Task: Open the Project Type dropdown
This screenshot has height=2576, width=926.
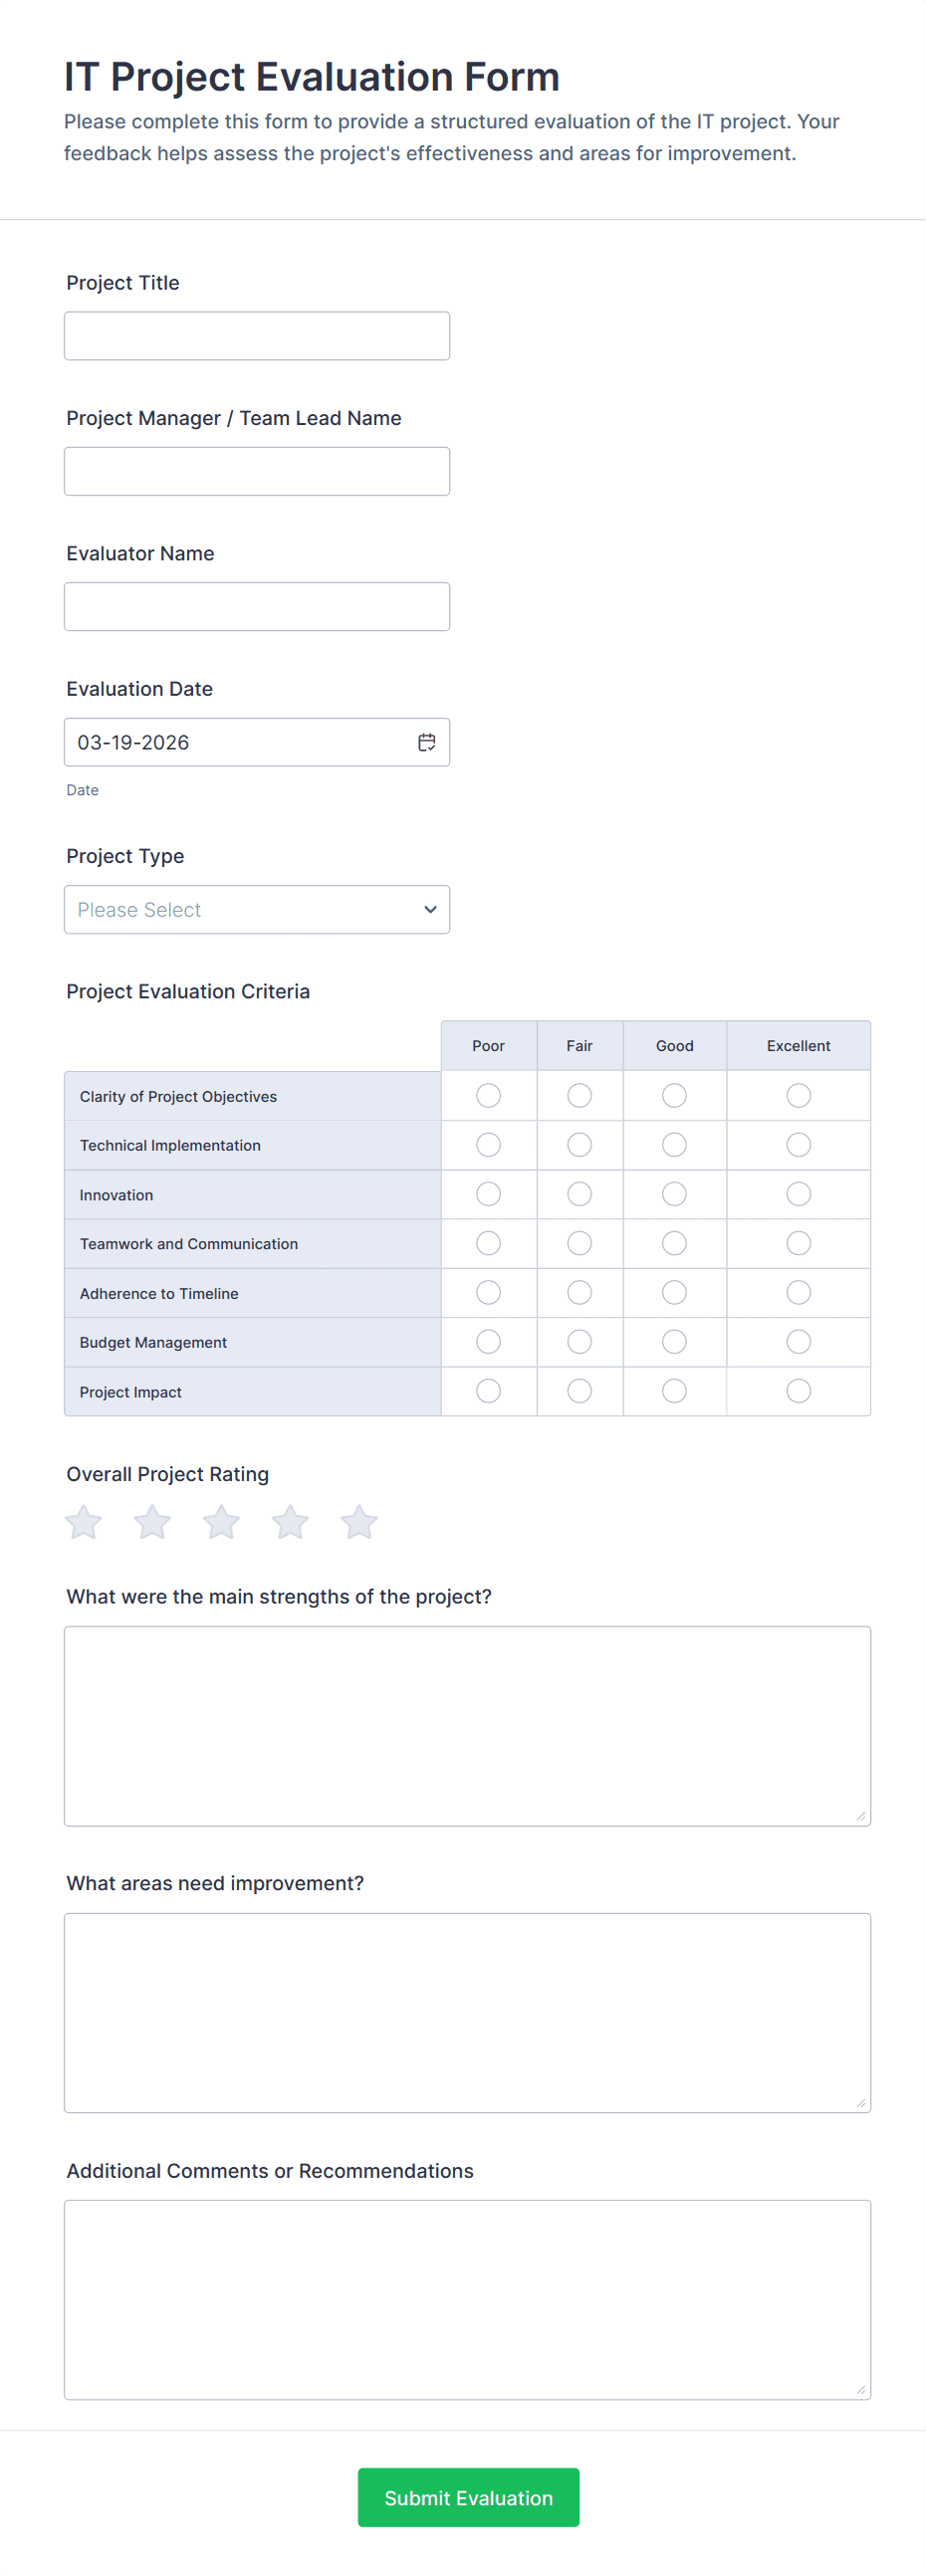Action: pos(257,910)
